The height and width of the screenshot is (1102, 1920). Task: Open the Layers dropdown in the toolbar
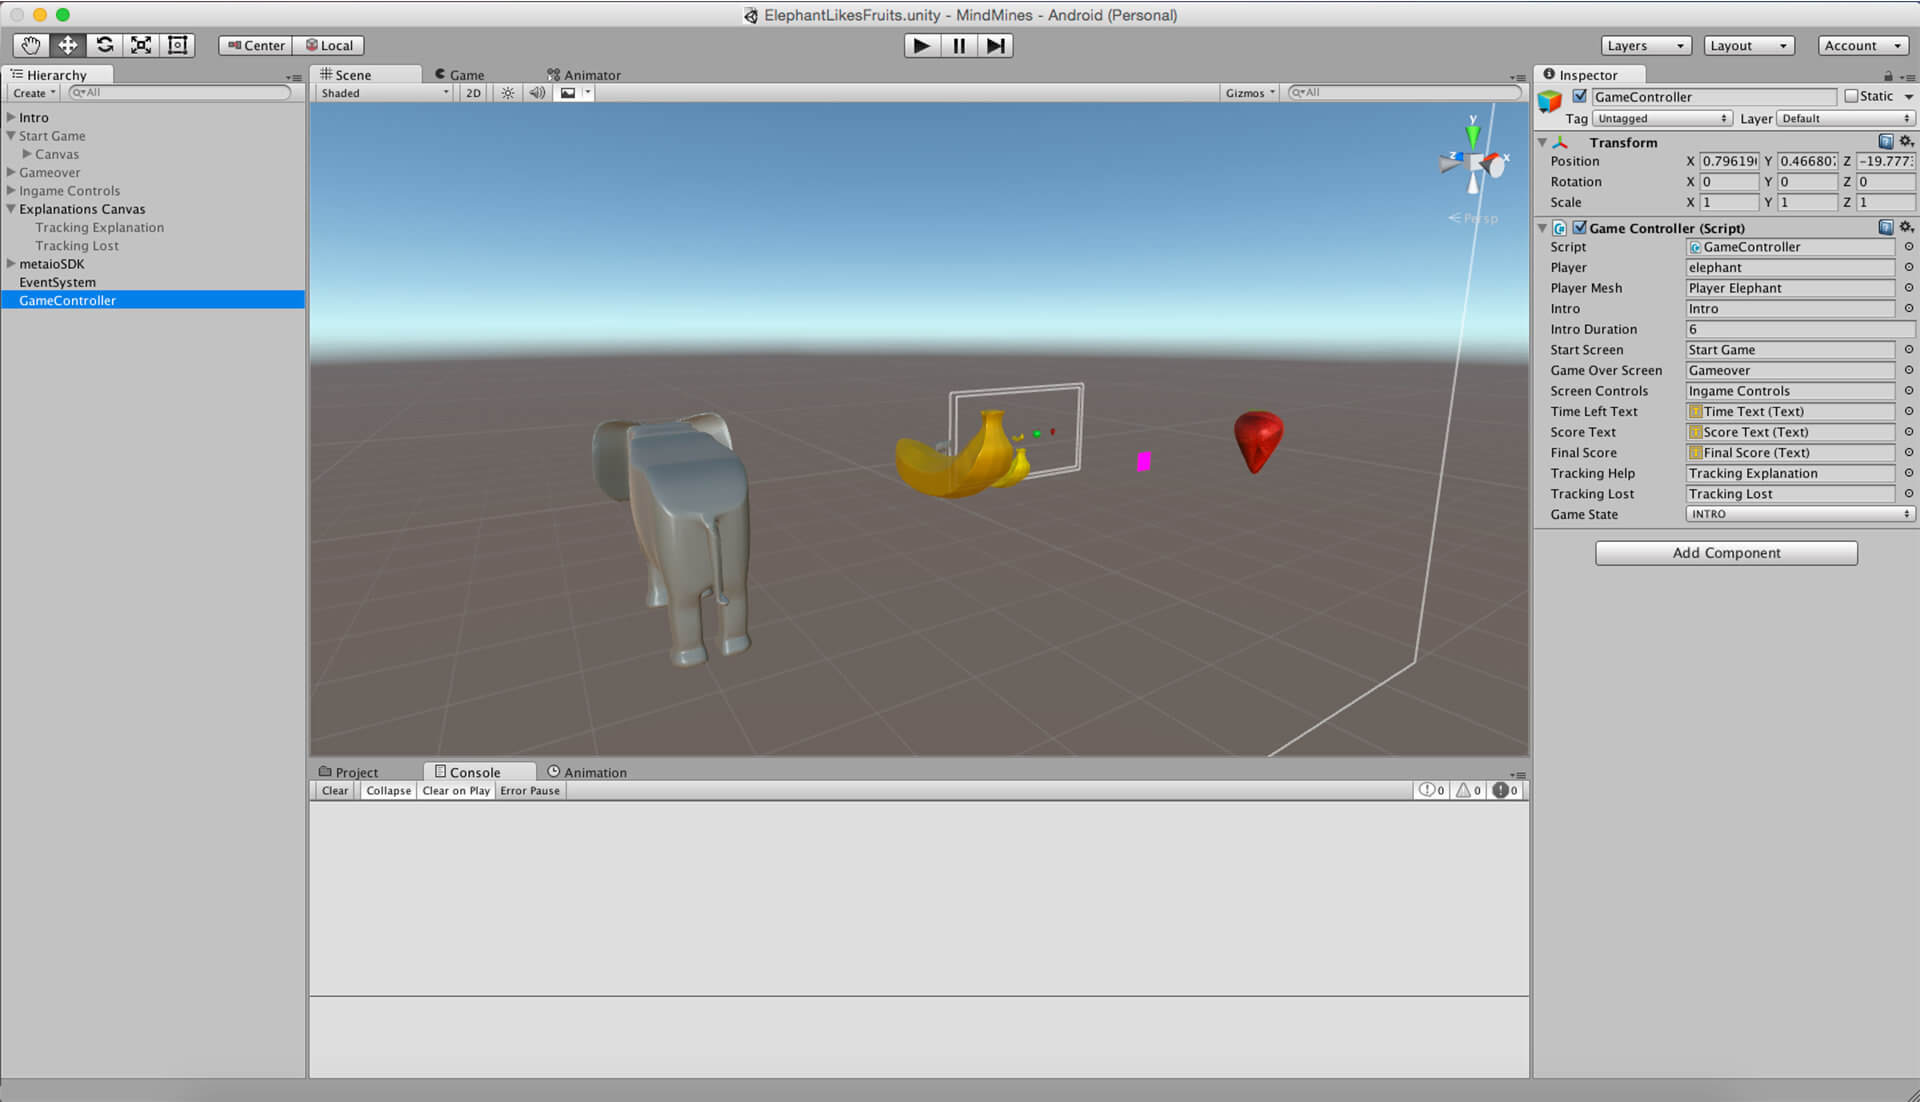tap(1644, 45)
